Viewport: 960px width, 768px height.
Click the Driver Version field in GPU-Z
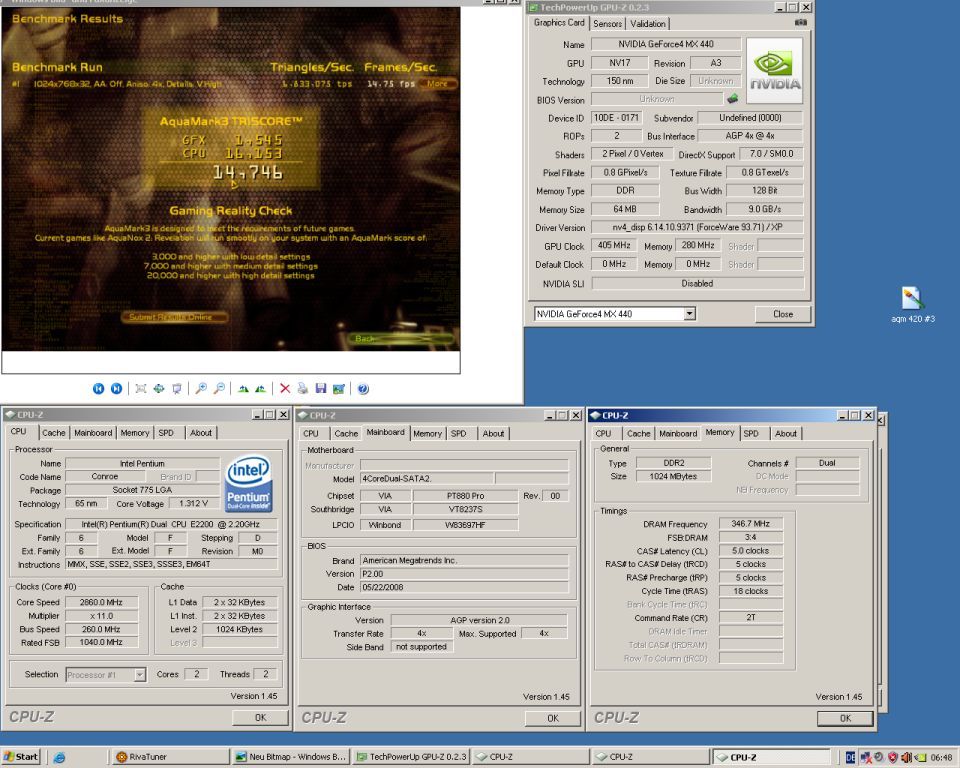coord(697,227)
